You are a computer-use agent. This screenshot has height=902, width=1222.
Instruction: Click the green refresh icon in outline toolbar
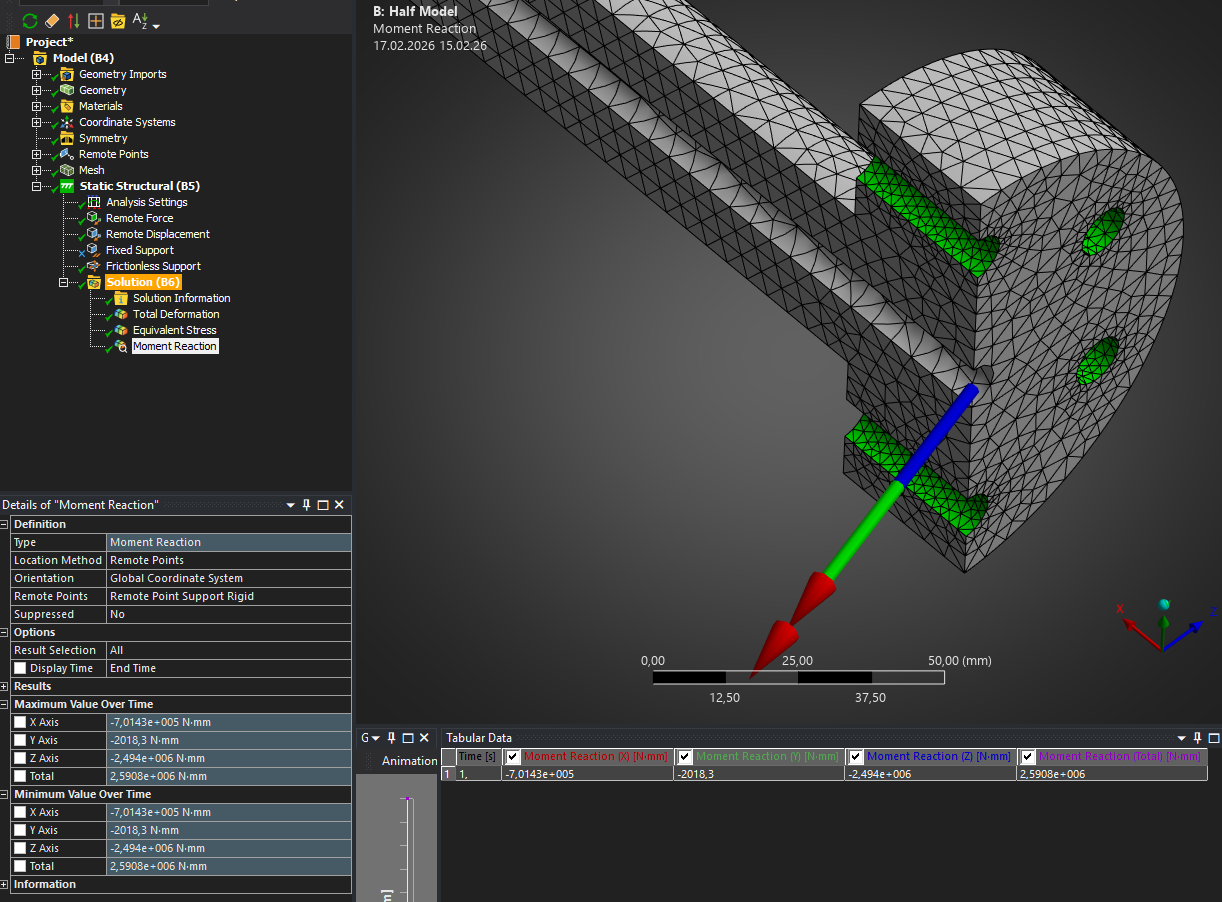pyautogui.click(x=29, y=21)
